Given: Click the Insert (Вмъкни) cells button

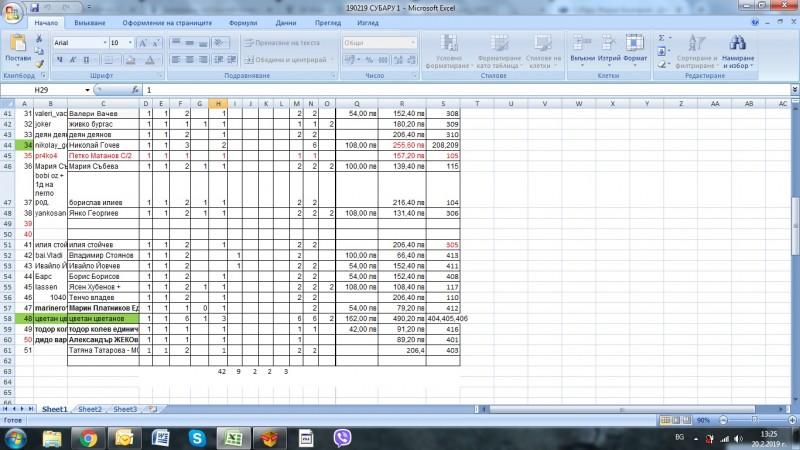Looking at the screenshot, I should [583, 51].
